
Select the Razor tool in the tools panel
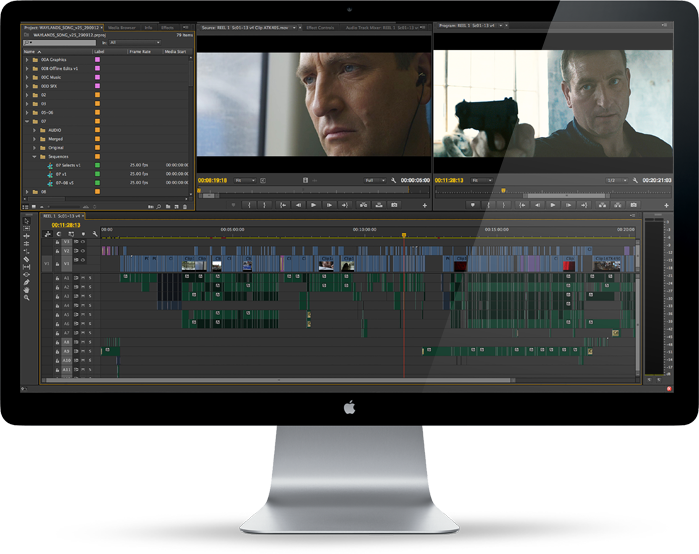click(27, 259)
